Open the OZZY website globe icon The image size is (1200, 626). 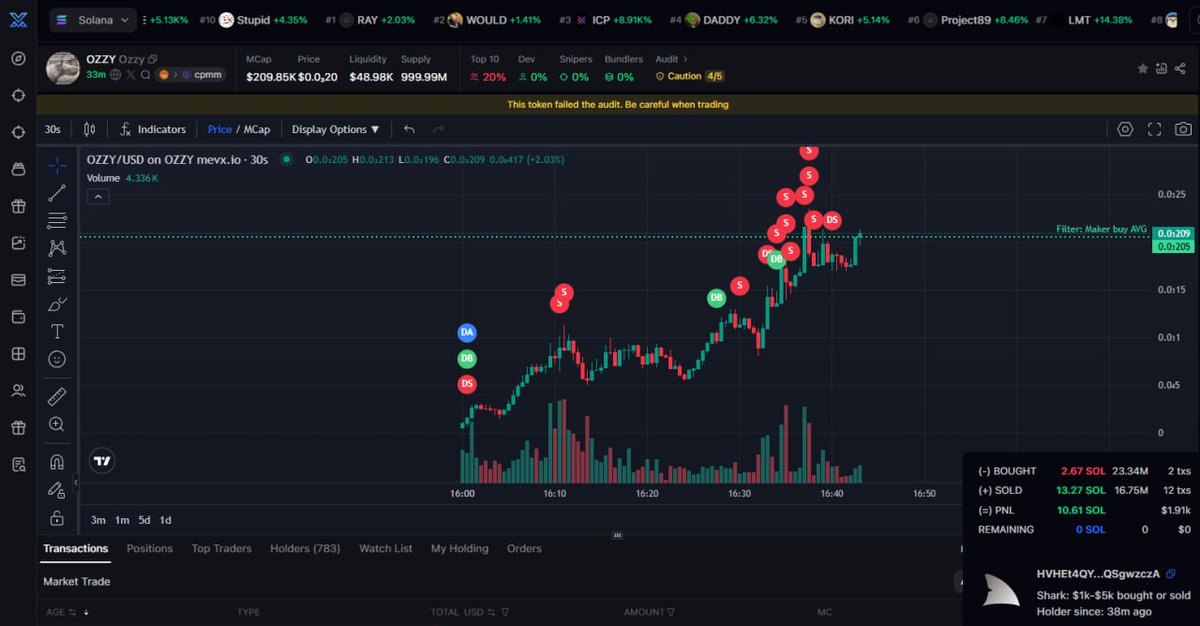(116, 75)
